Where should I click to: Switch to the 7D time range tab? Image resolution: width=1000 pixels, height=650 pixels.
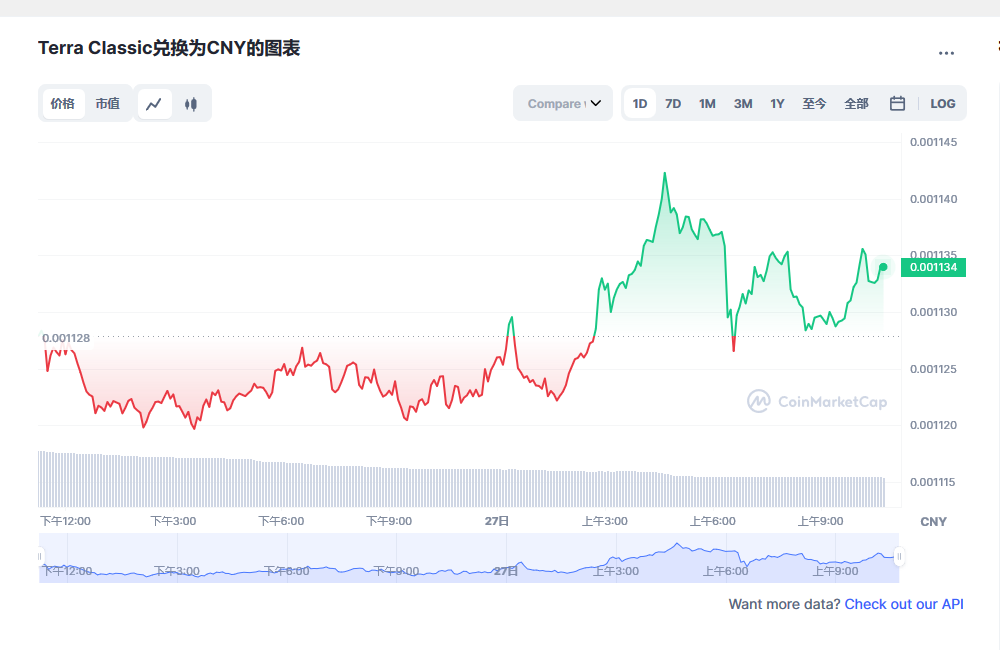click(672, 103)
